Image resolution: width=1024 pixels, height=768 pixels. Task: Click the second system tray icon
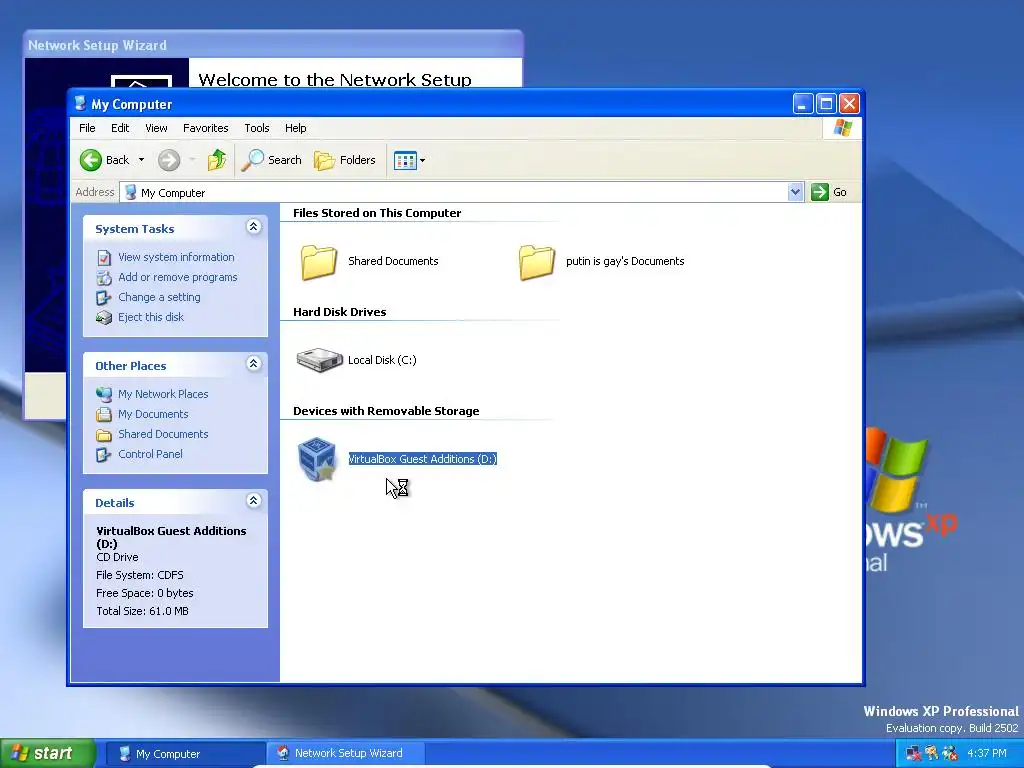pos(932,753)
